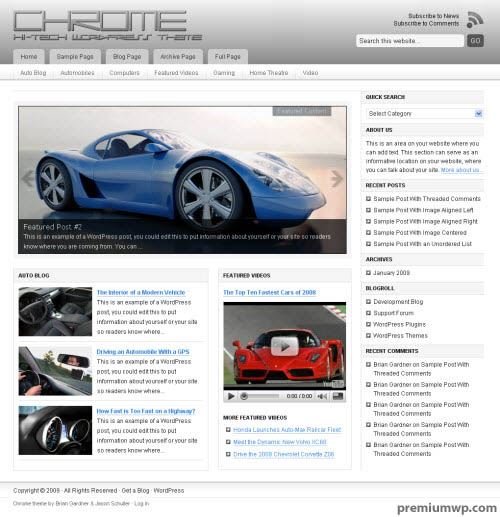
Task: Open the Automobiles category menu
Action: pyautogui.click(x=77, y=73)
